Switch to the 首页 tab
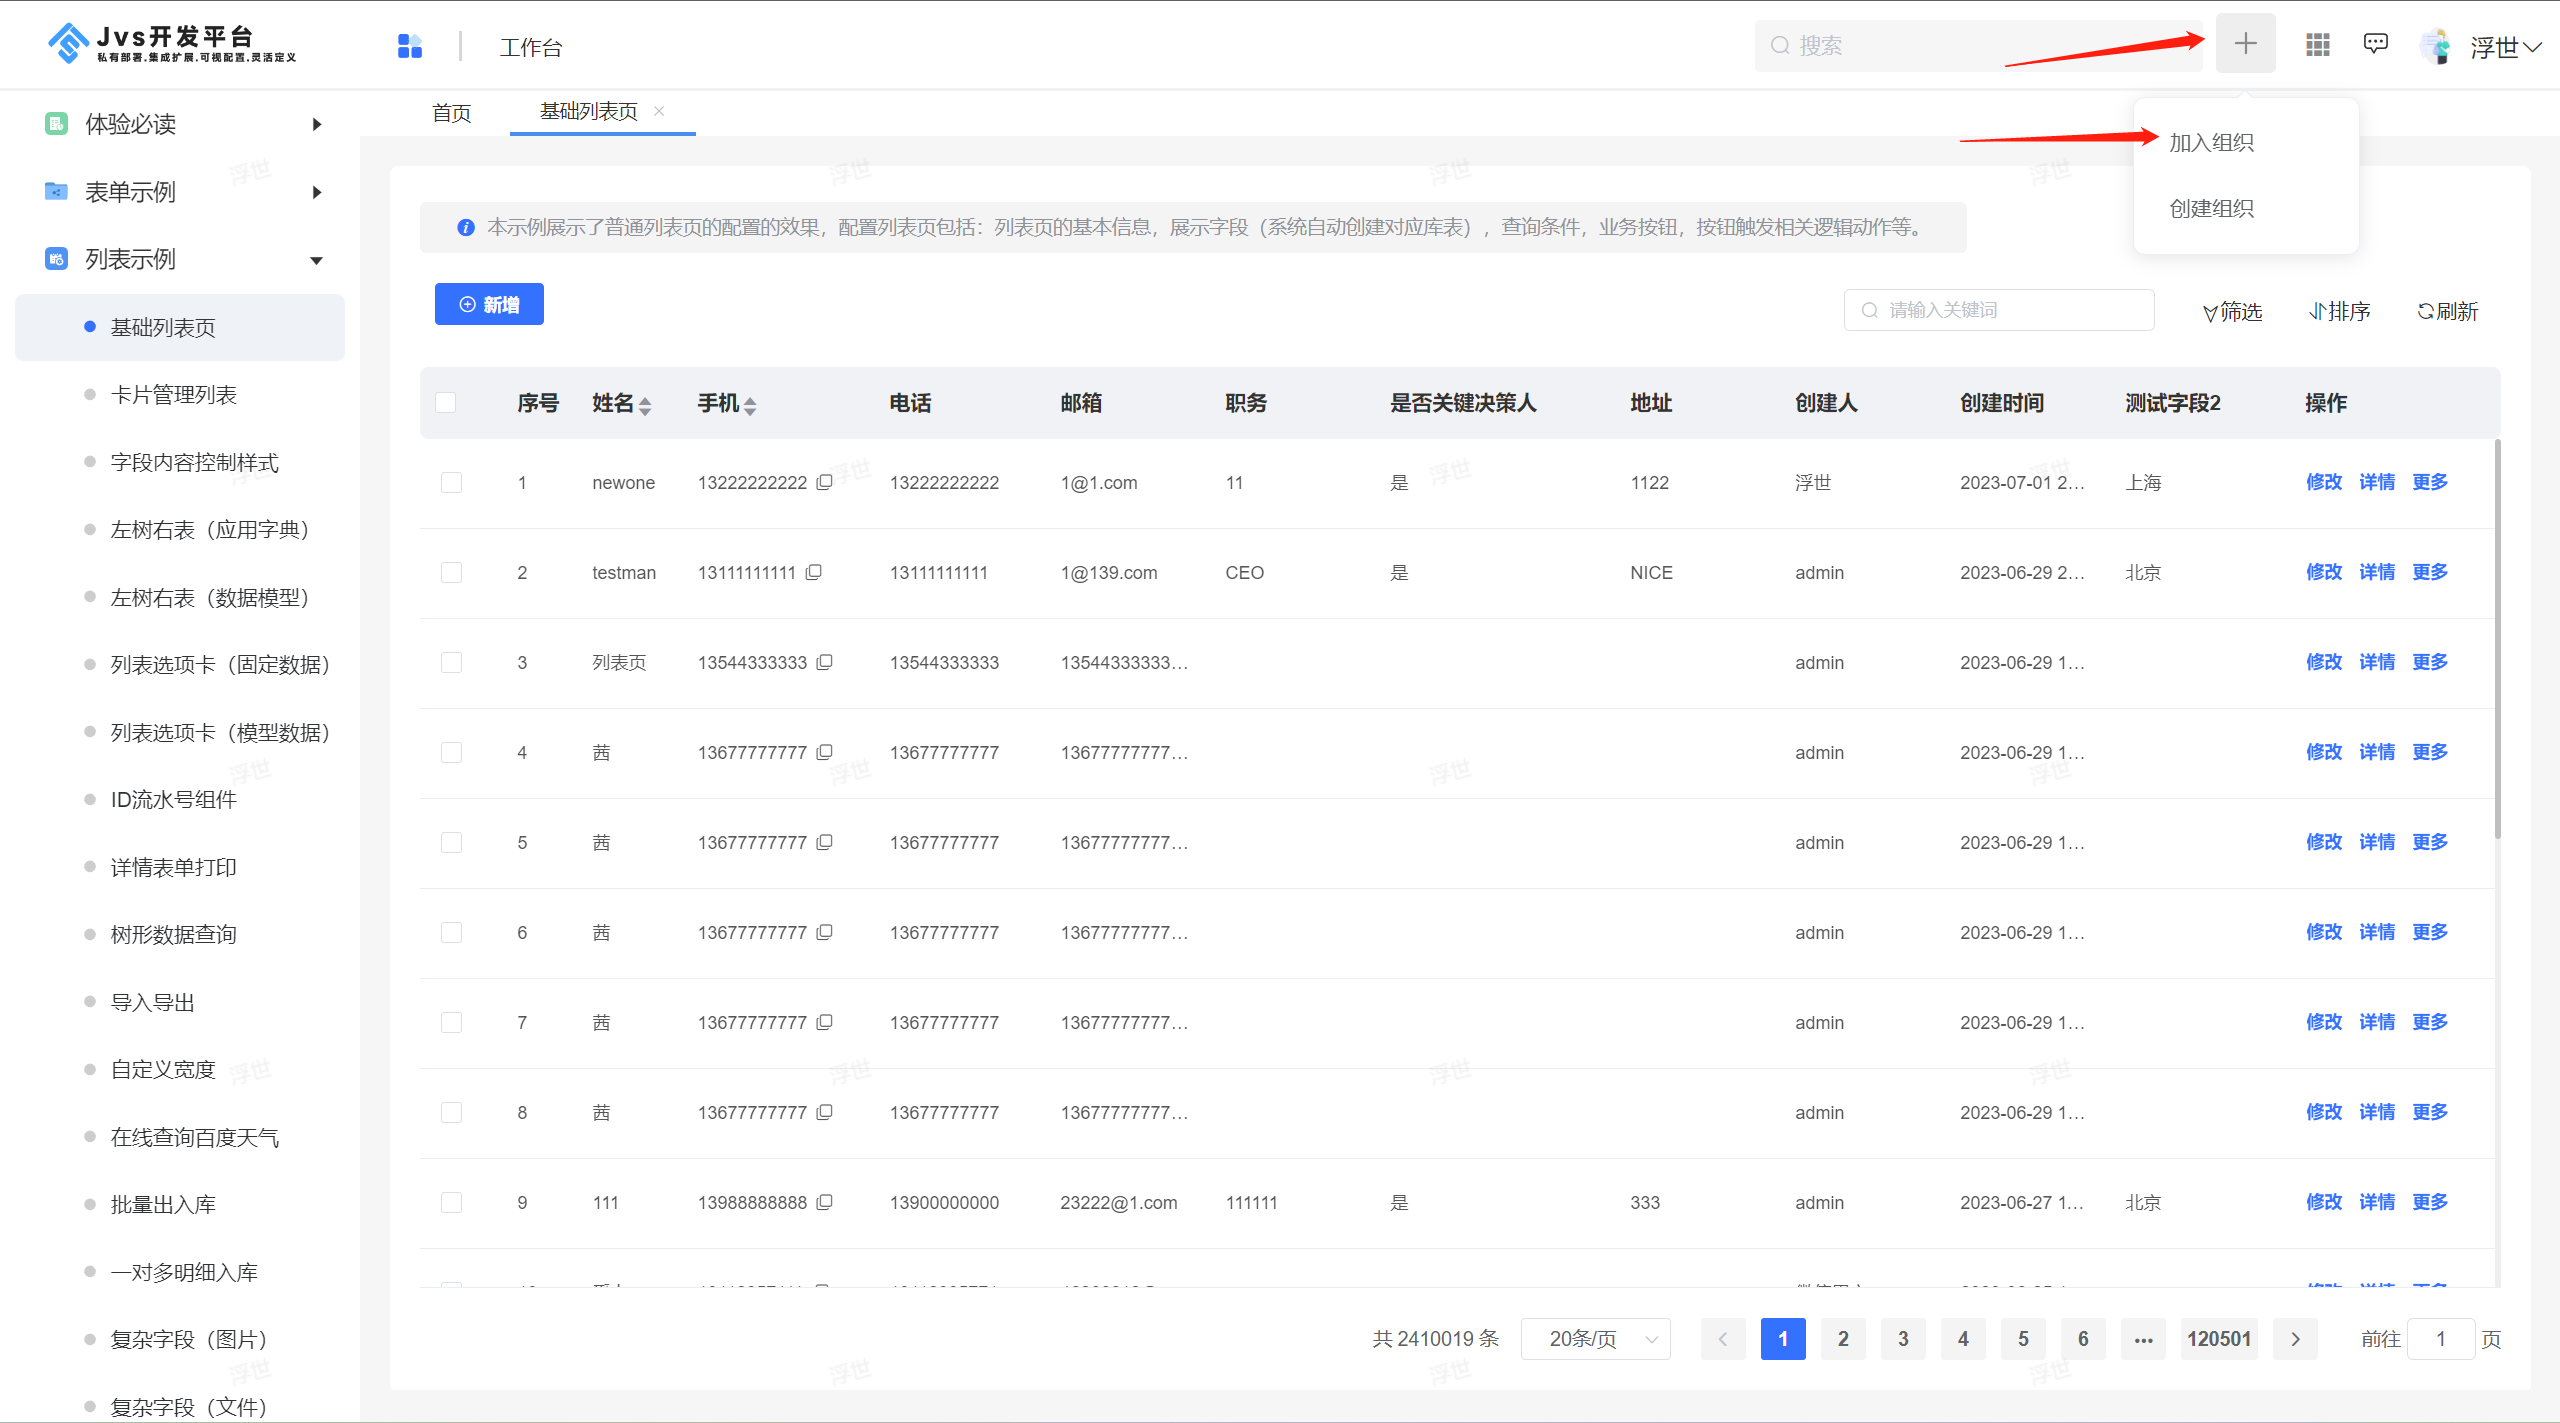 pos(451,113)
